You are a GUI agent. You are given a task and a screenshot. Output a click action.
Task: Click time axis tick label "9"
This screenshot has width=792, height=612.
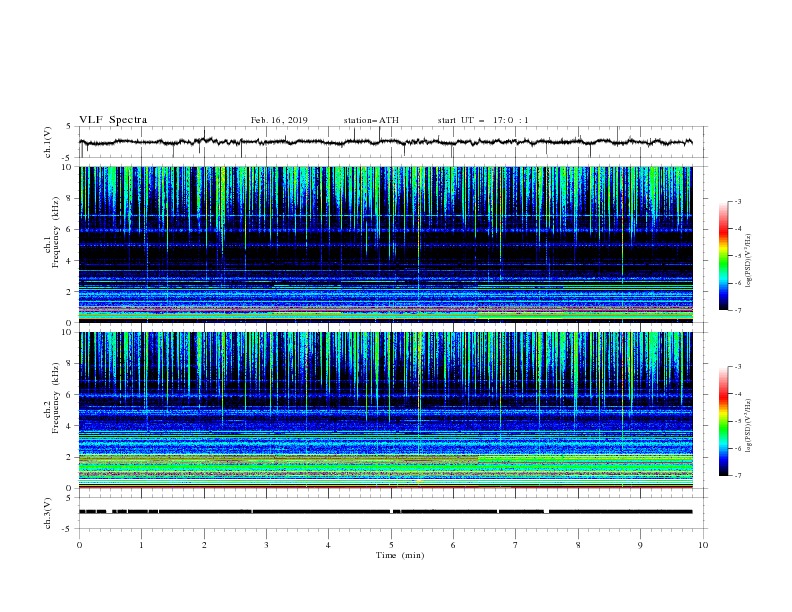click(x=640, y=545)
